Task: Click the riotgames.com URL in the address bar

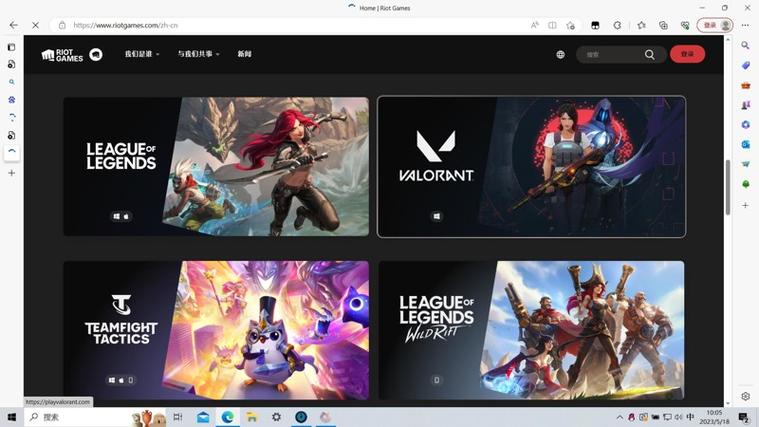Action: point(125,25)
